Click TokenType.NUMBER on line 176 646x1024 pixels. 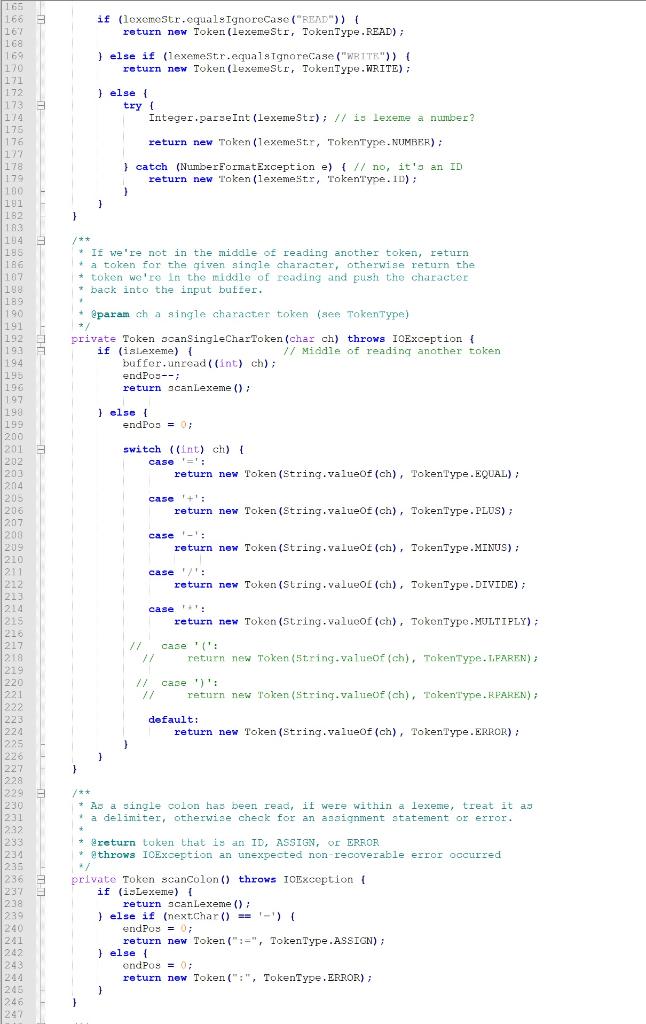tap(381, 142)
